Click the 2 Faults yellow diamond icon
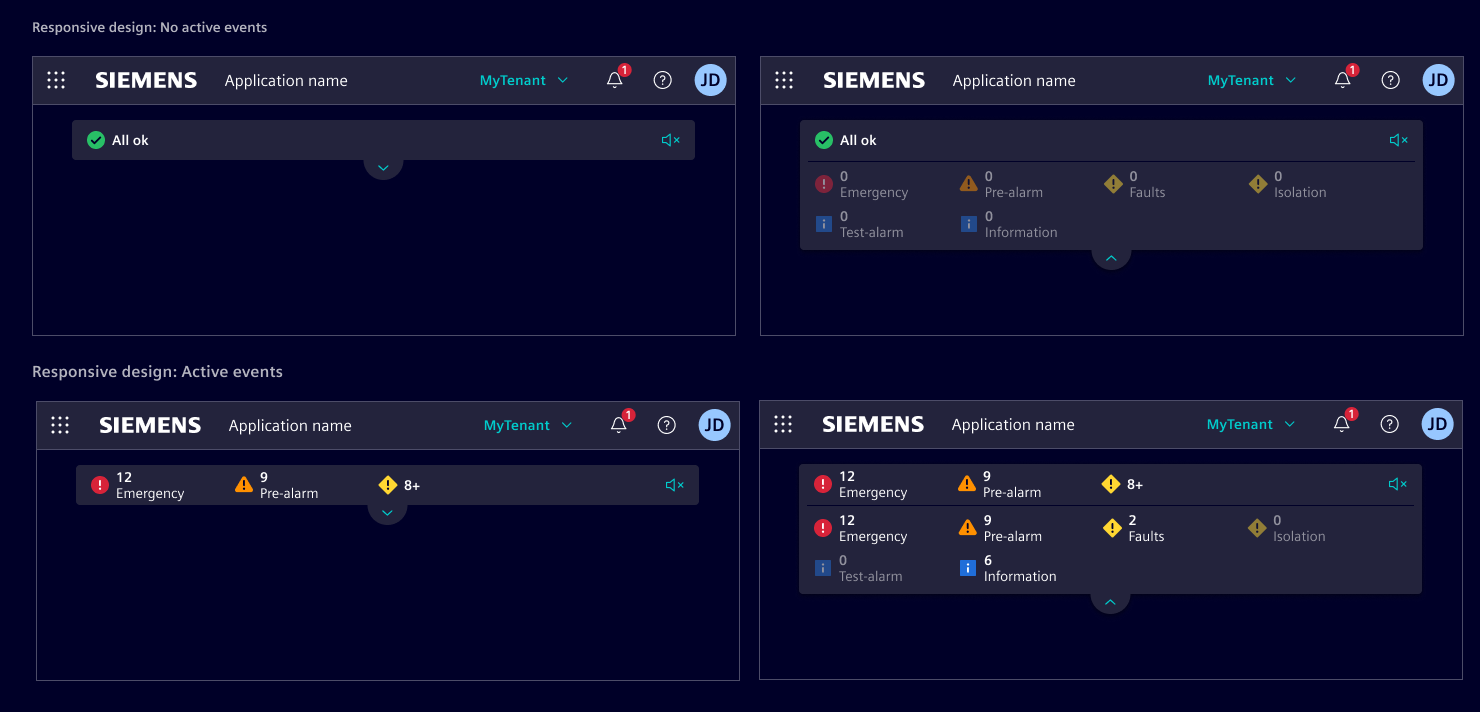The height and width of the screenshot is (712, 1480). tap(1112, 528)
